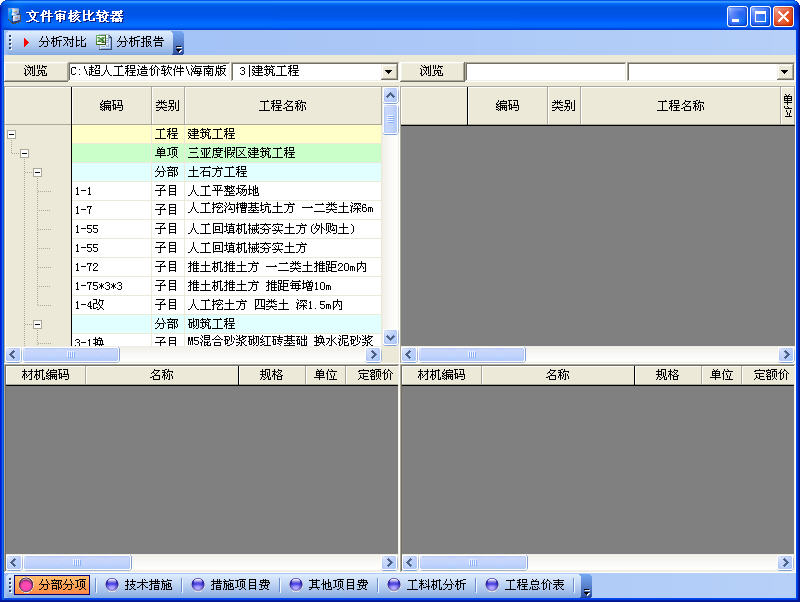This screenshot has width=800, height=602.
Task: Select the 土石方工程 section row
Action: pyautogui.click(x=227, y=172)
